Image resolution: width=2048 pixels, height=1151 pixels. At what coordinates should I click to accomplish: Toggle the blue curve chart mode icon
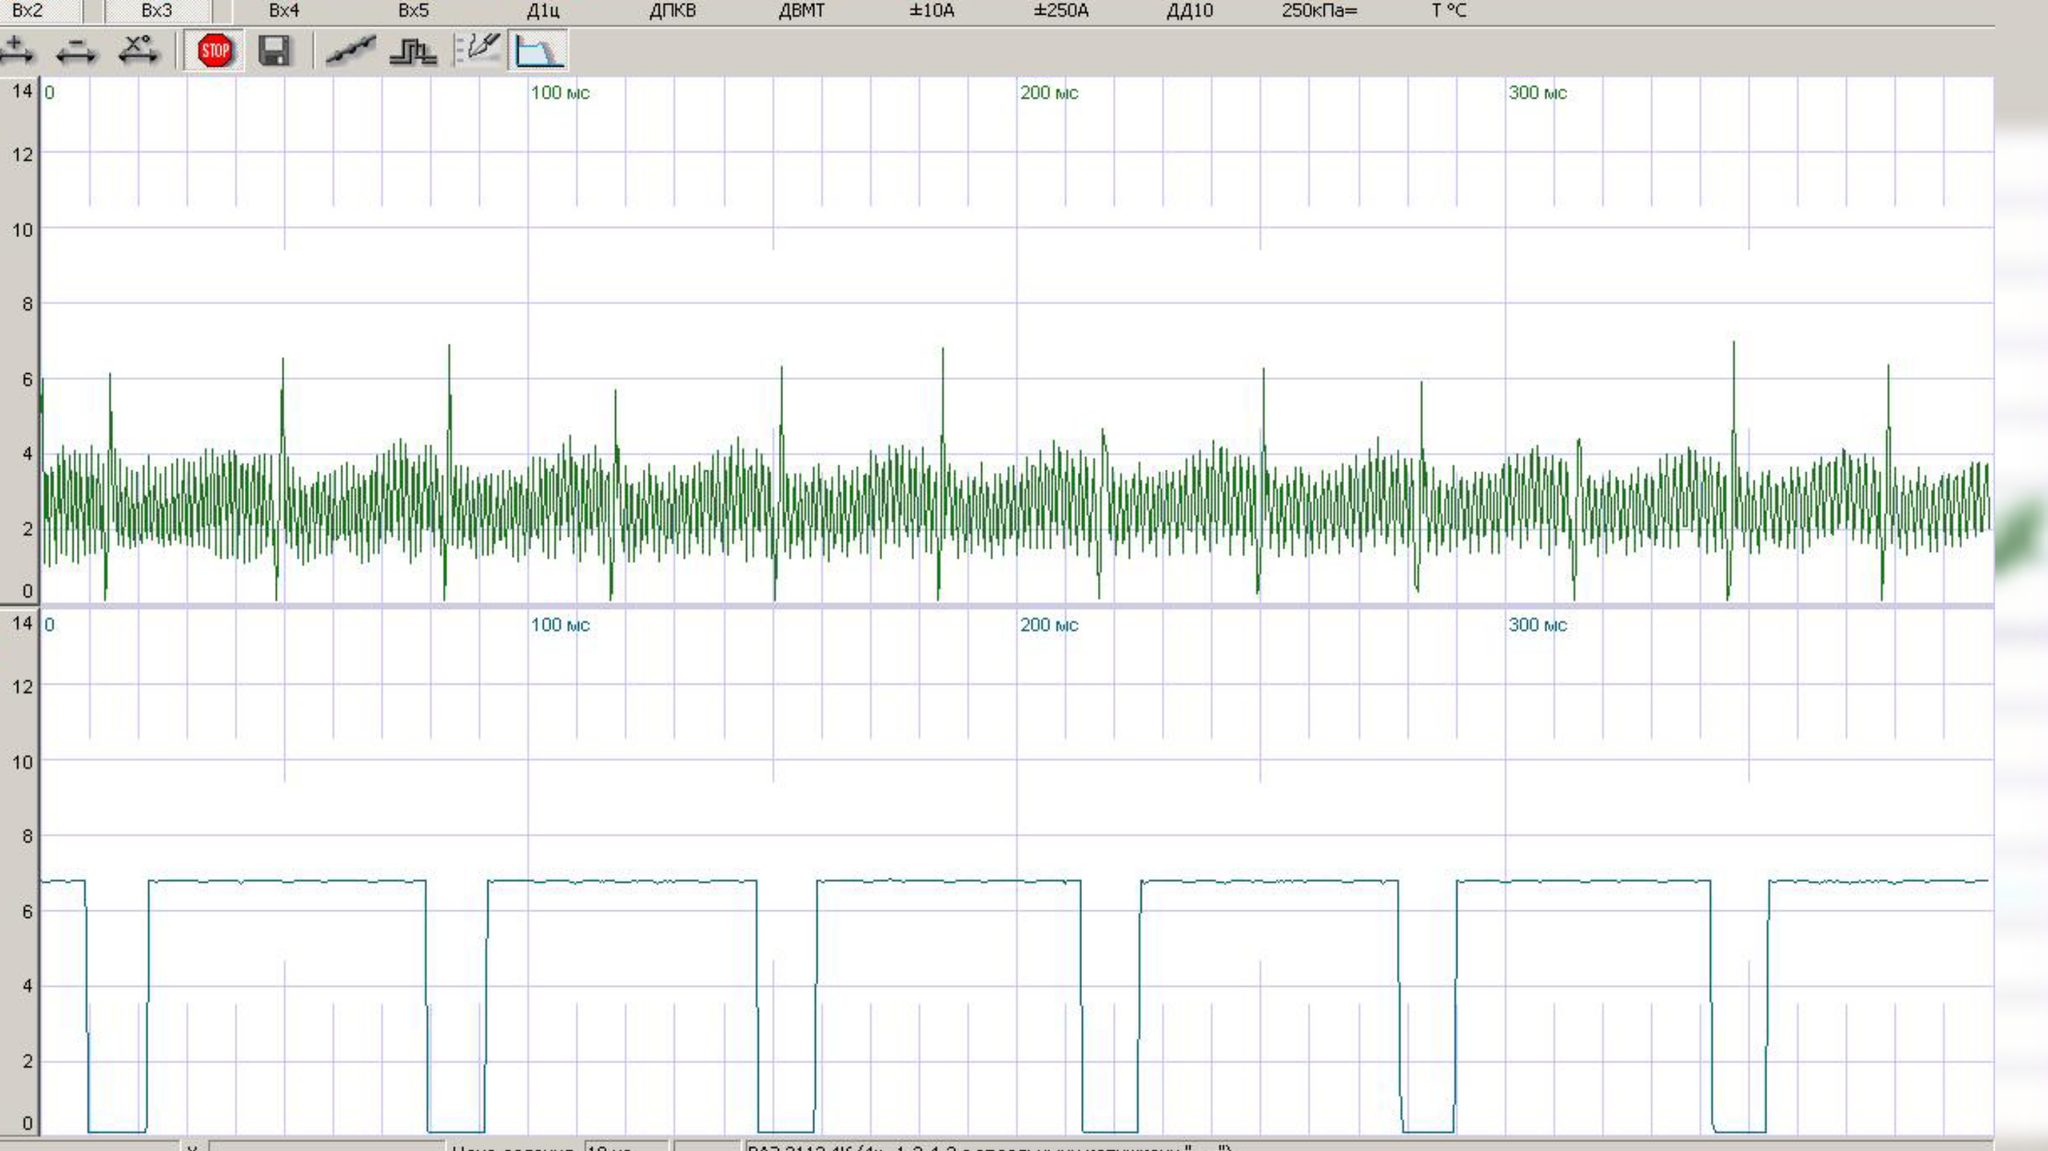(x=538, y=50)
